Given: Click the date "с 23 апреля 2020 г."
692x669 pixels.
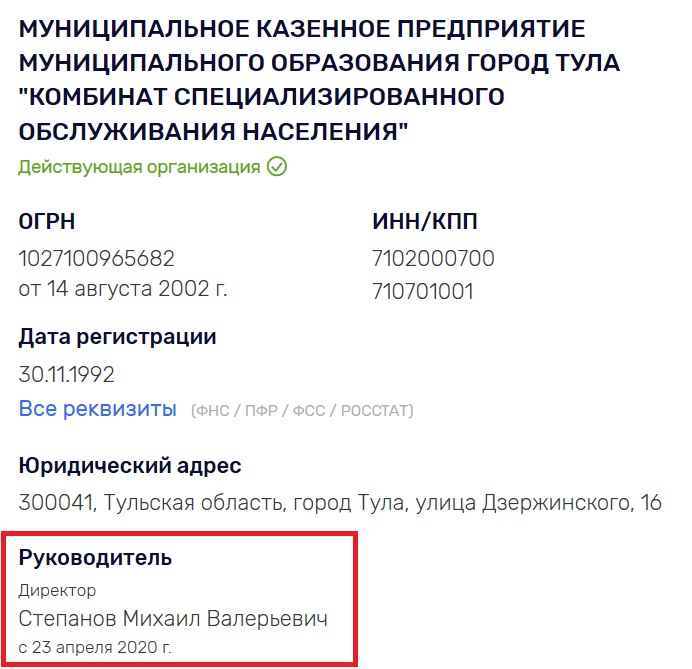Looking at the screenshot, I should (102, 646).
